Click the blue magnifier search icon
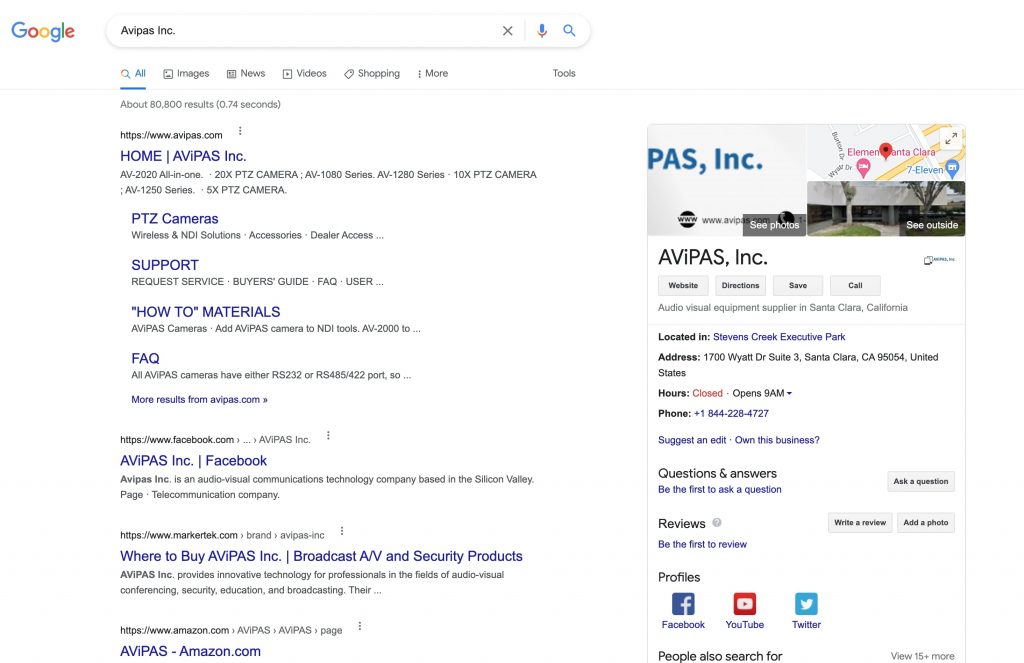The height and width of the screenshot is (663, 1024). (569, 31)
